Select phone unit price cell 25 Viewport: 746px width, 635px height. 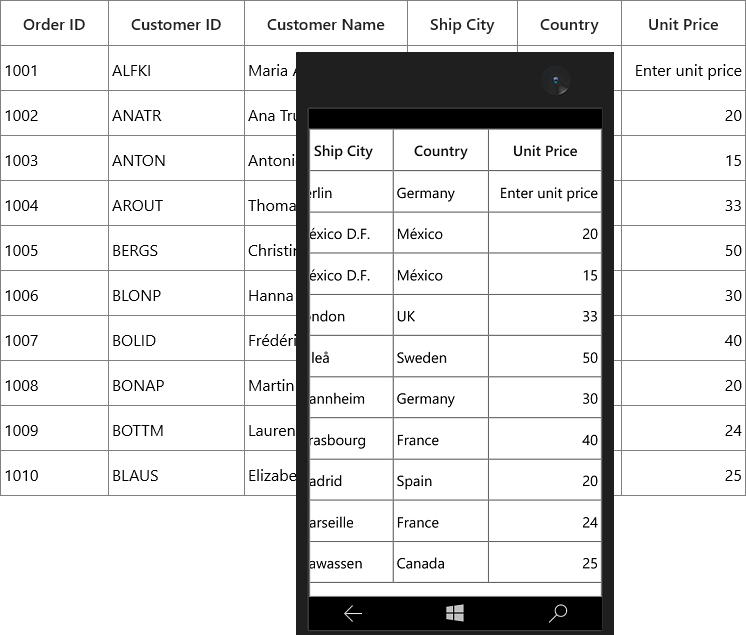coord(545,562)
